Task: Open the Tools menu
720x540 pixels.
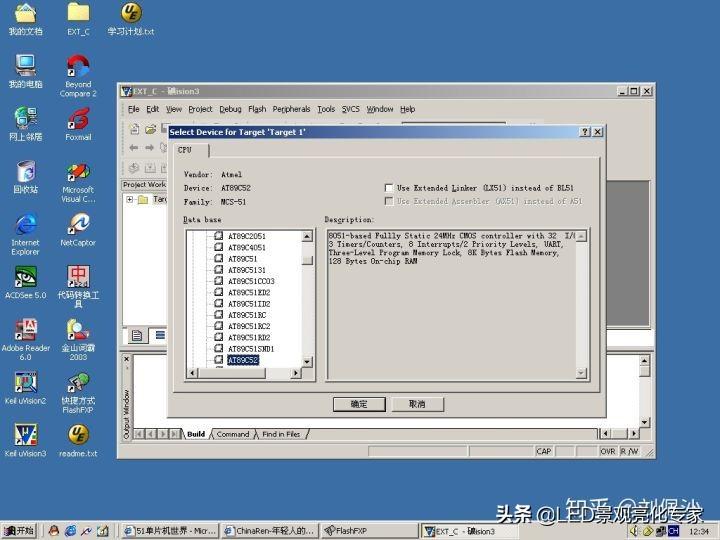Action: point(326,109)
